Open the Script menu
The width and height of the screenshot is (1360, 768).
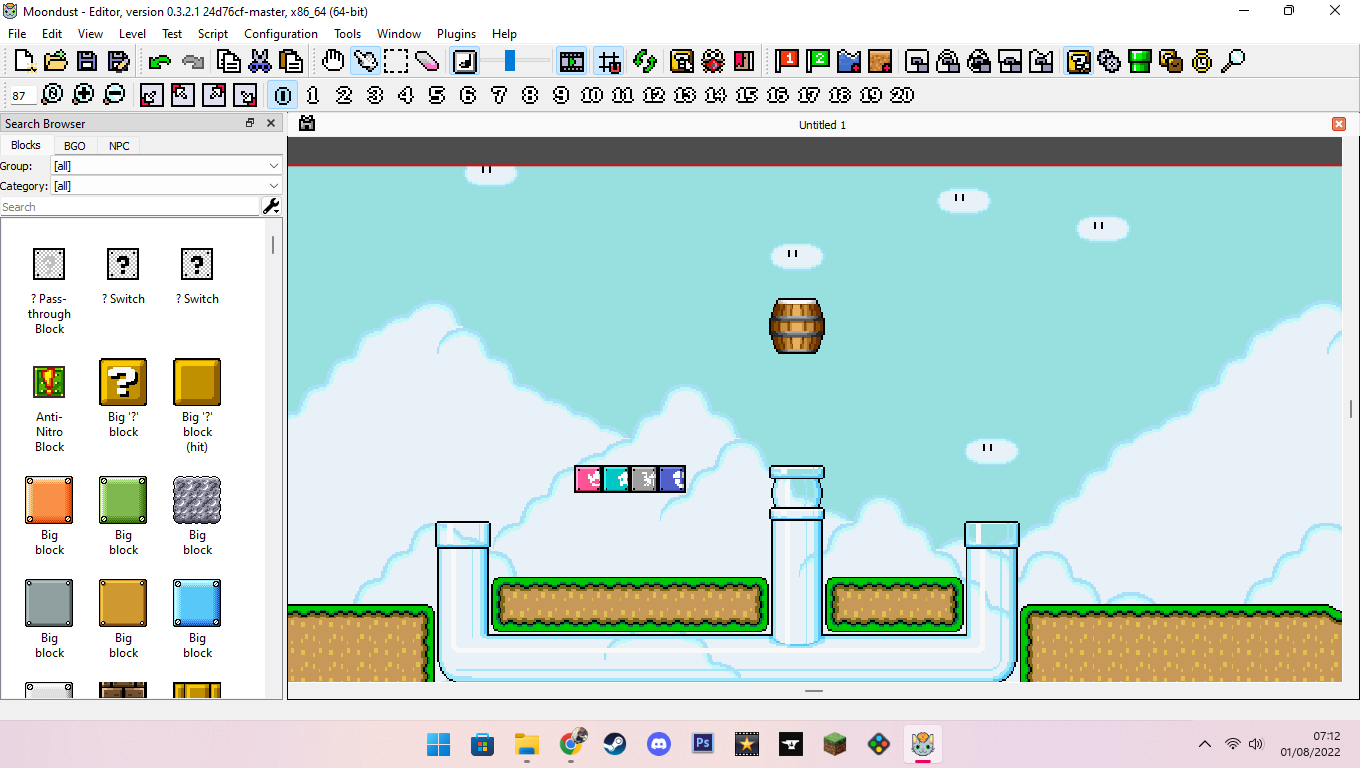point(213,33)
